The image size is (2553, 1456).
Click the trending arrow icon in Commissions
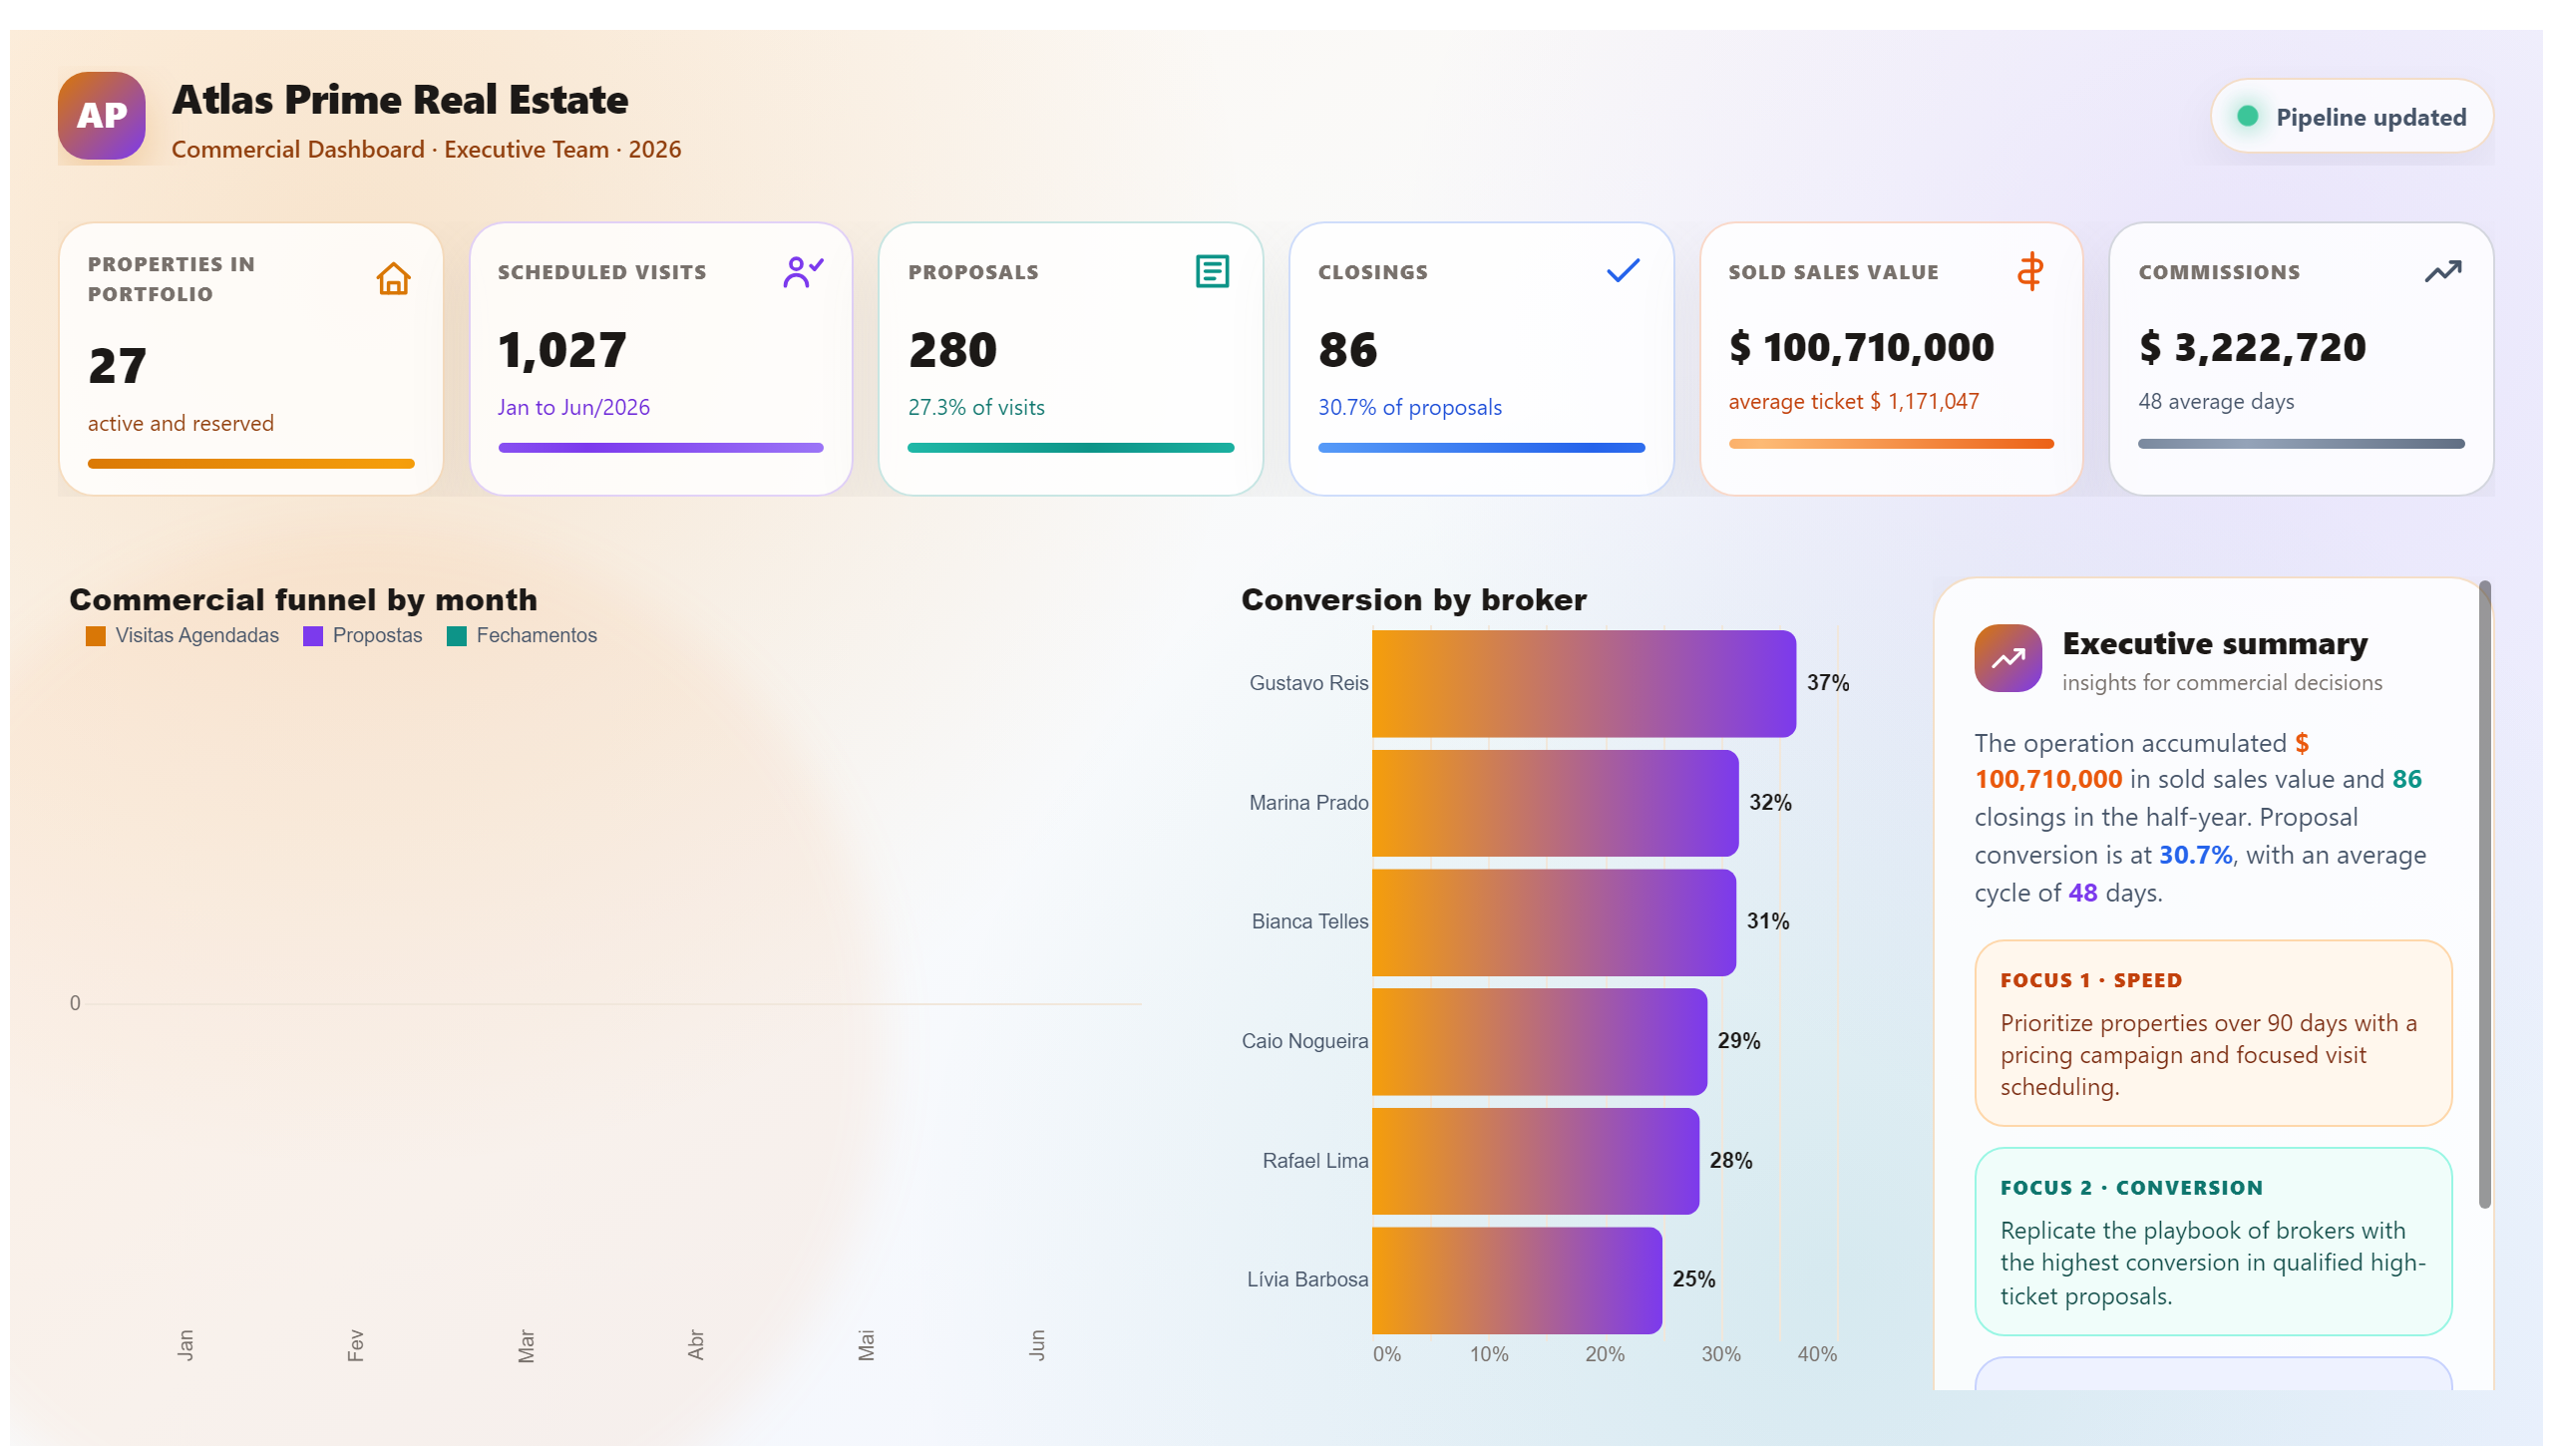pyautogui.click(x=2442, y=272)
